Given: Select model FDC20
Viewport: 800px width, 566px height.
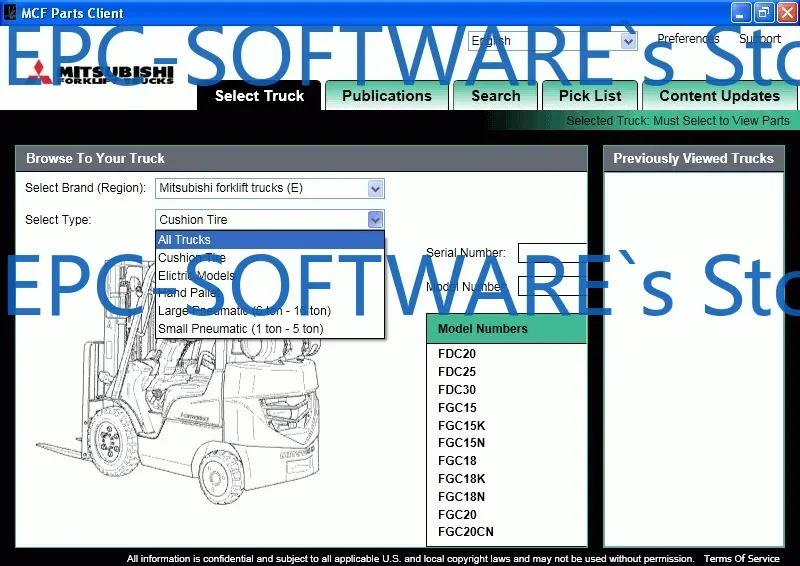Looking at the screenshot, I should 457,354.
